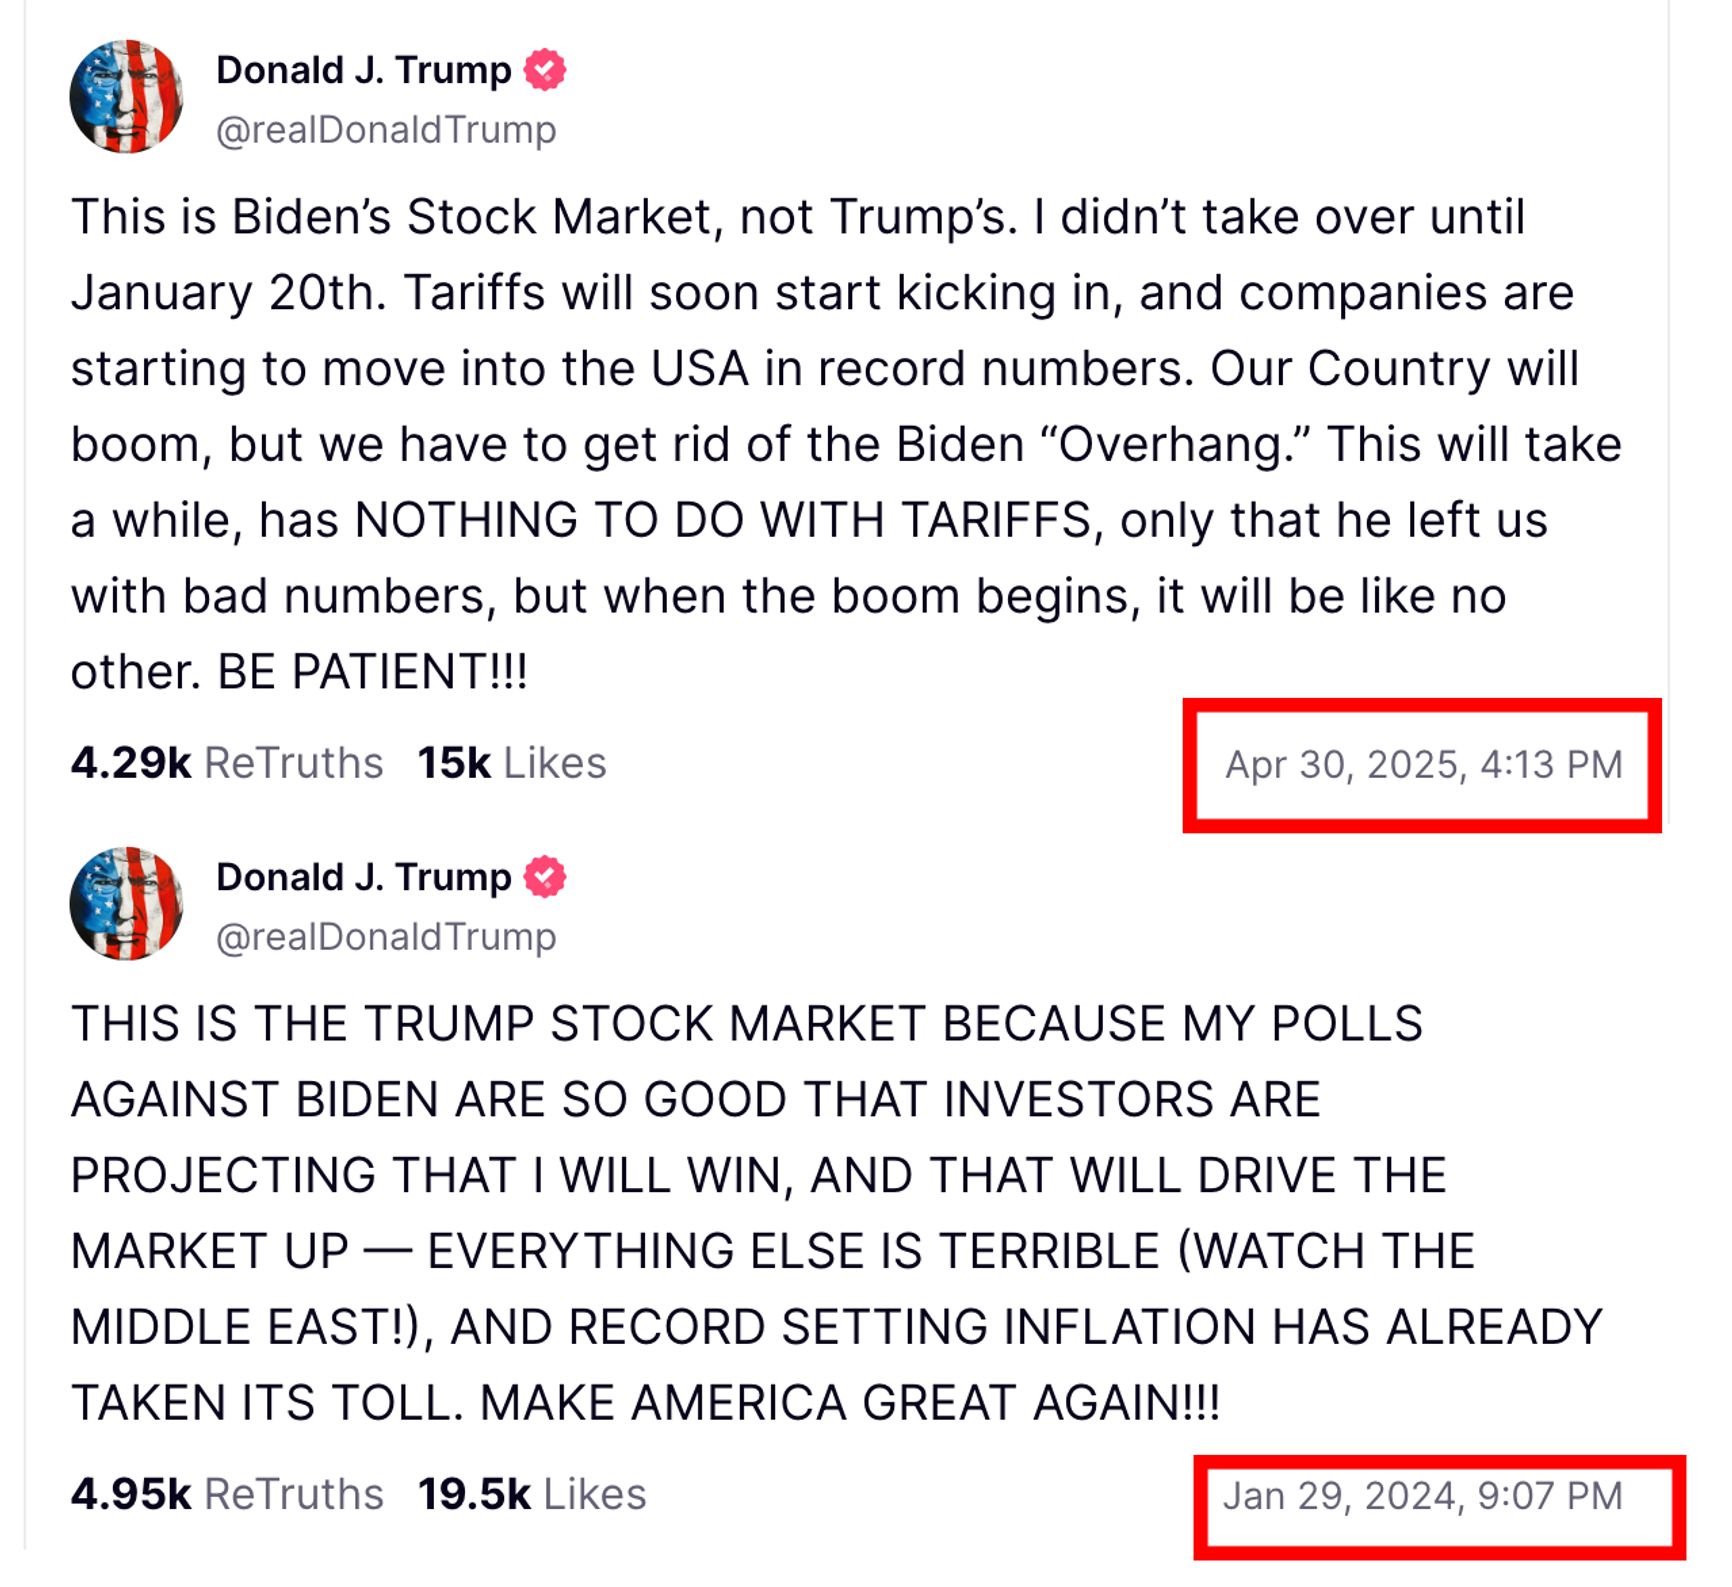Screen dimensions: 1732x1587
Task: View the 4.29k ReTruths list
Action: pyautogui.click(x=227, y=763)
